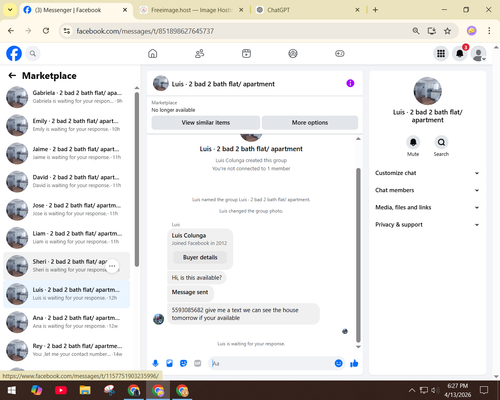Open the Jose conversation
Viewport: 500px width, 400px height.
(x=67, y=209)
